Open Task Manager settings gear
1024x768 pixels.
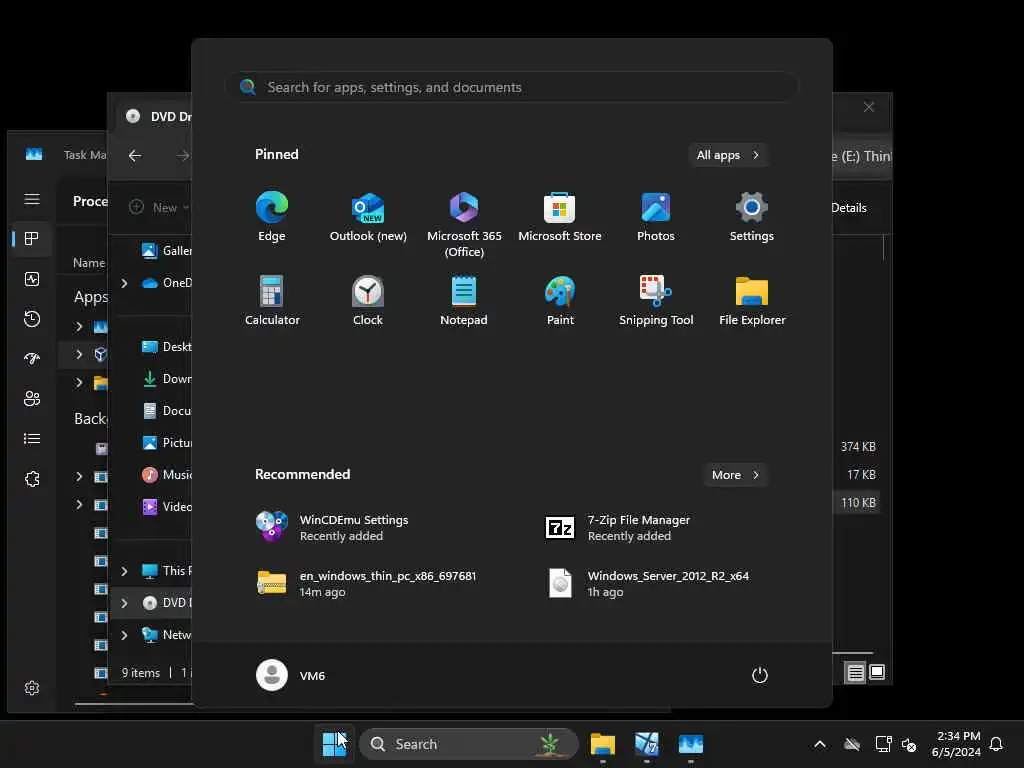[x=32, y=688]
